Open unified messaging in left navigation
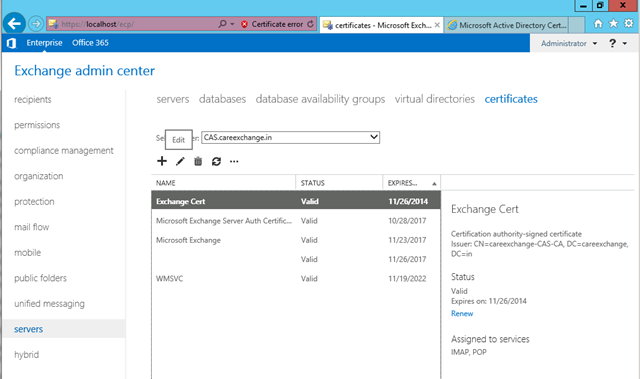The image size is (640, 379). [49, 304]
